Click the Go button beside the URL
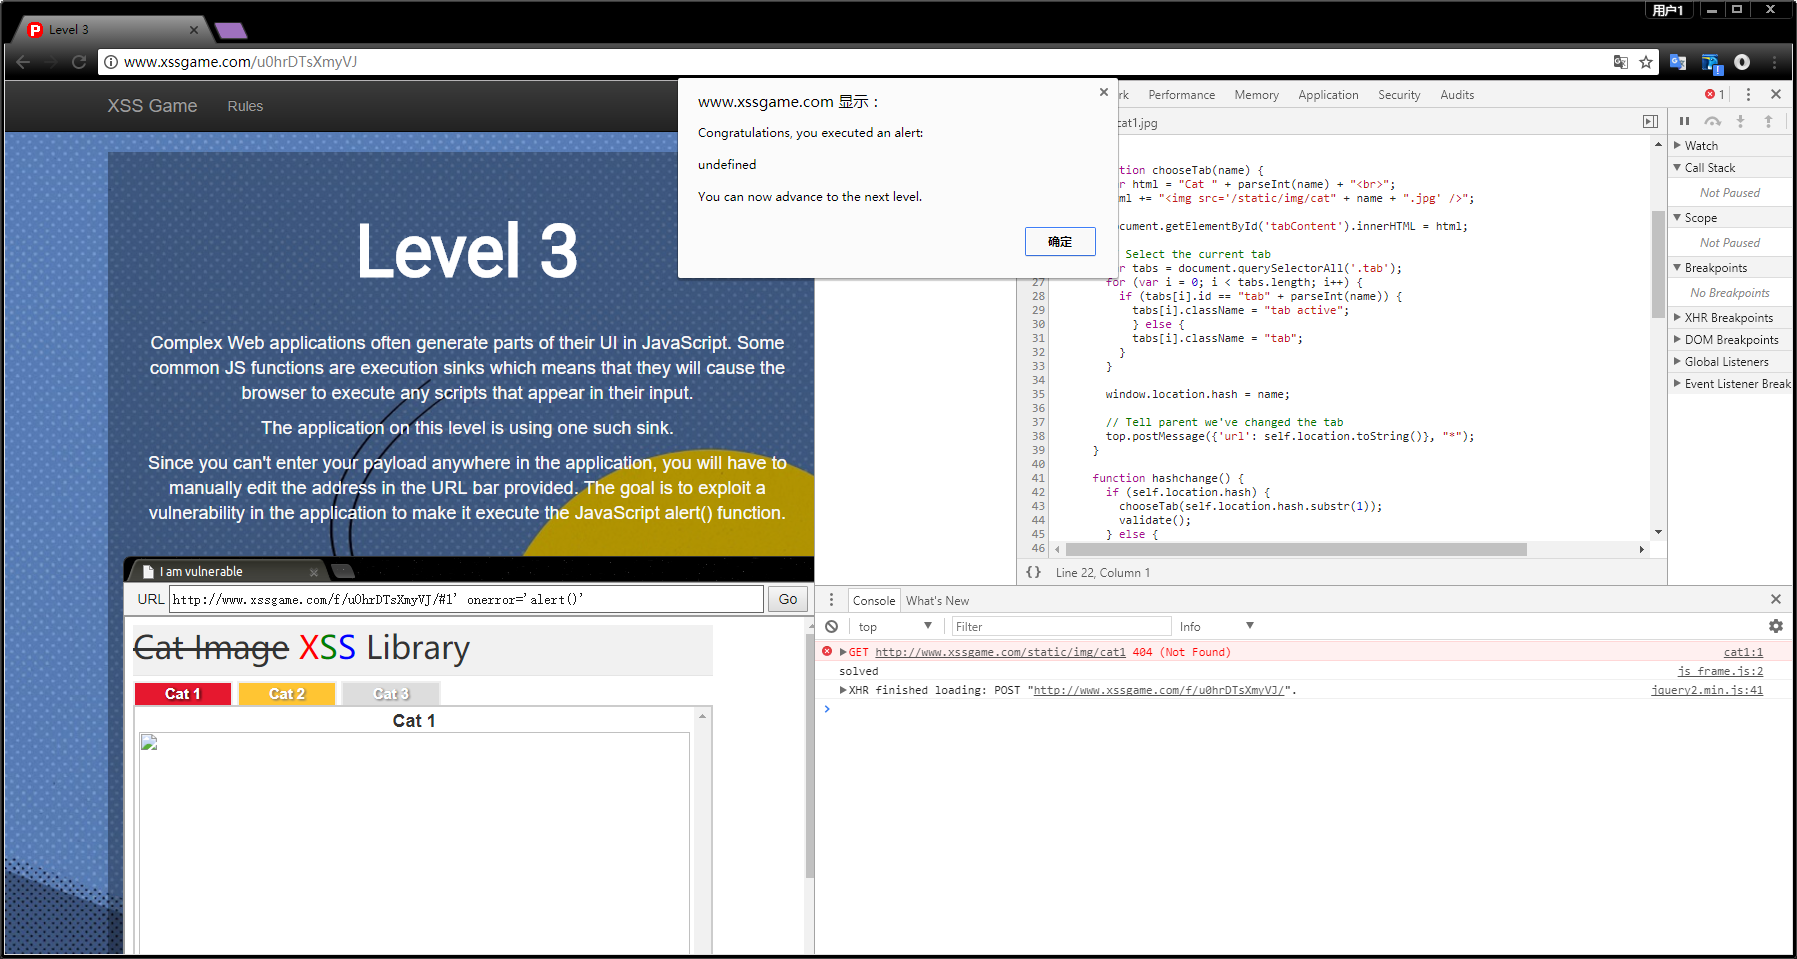The image size is (1797, 959). [x=788, y=599]
